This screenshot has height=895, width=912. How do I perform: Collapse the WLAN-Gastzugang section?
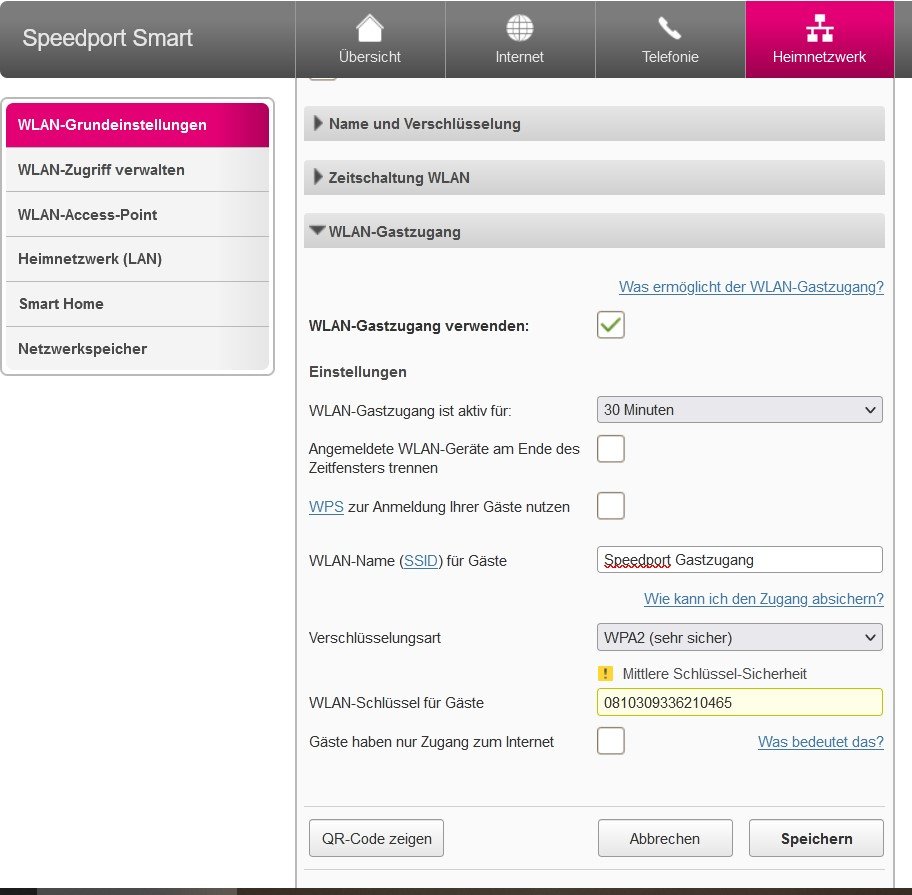(x=594, y=231)
